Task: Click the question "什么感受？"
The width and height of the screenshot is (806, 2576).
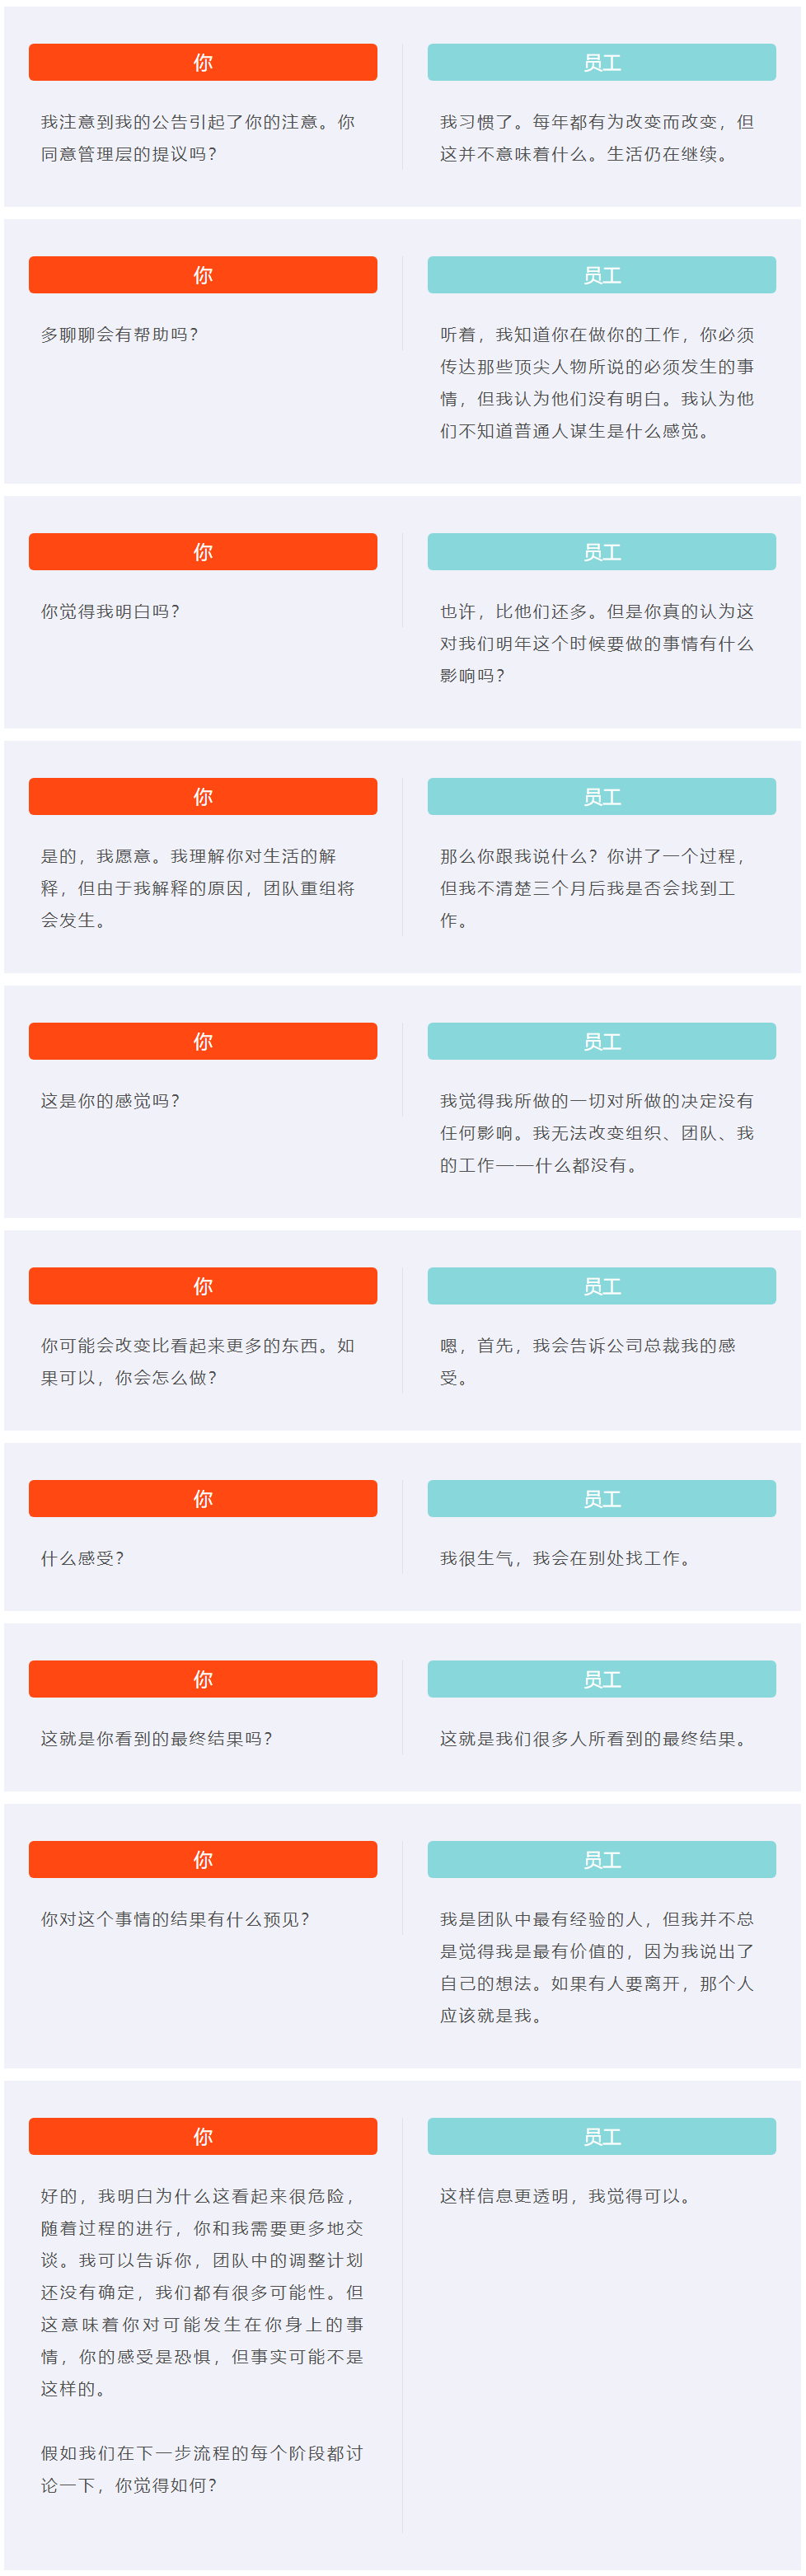Action: pos(83,1558)
